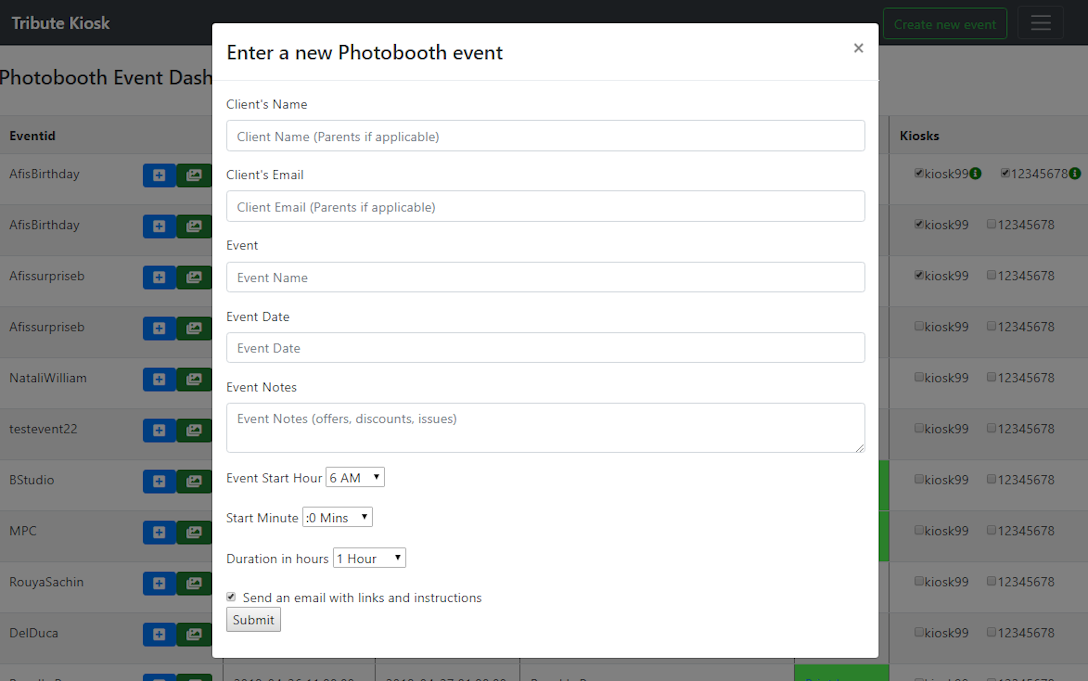
Task: Open the Event Start Hour dropdown
Action: click(355, 478)
